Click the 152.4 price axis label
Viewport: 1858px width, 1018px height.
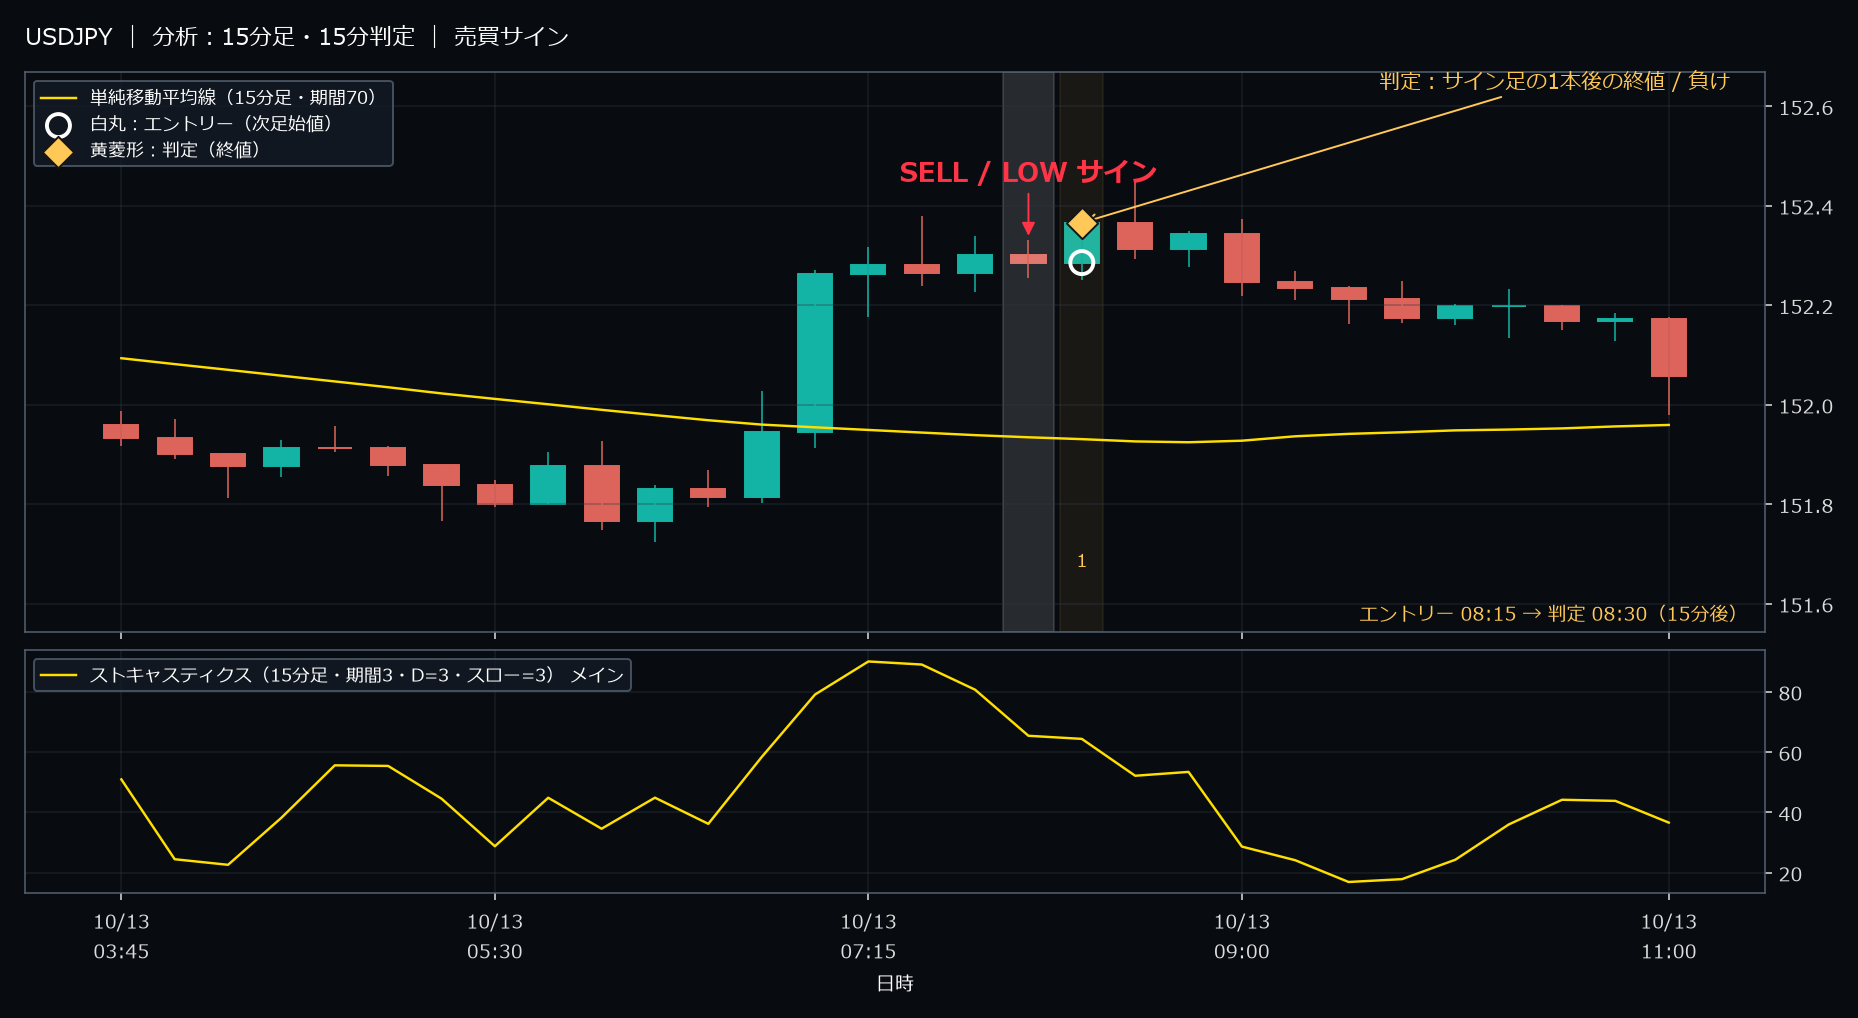coord(1806,208)
